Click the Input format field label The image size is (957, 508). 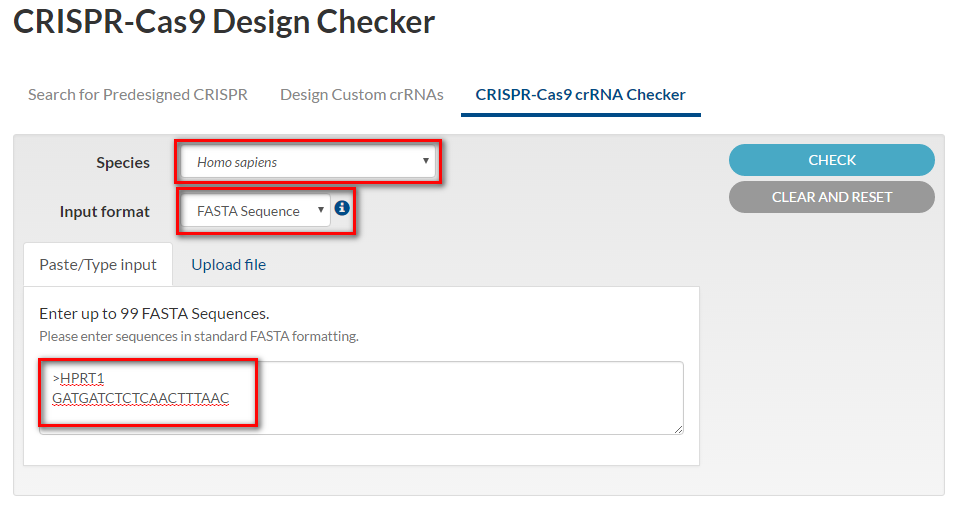coord(104,211)
